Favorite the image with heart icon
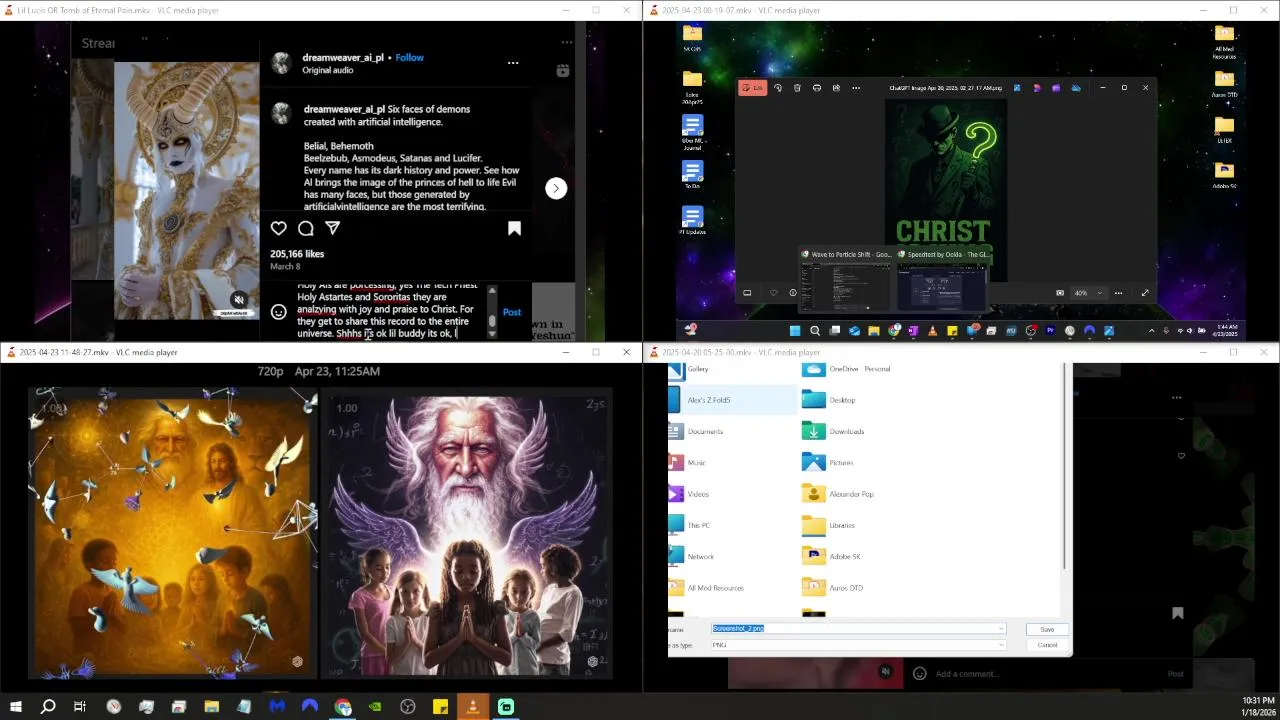This screenshot has height=720, width=1280. 773,293
